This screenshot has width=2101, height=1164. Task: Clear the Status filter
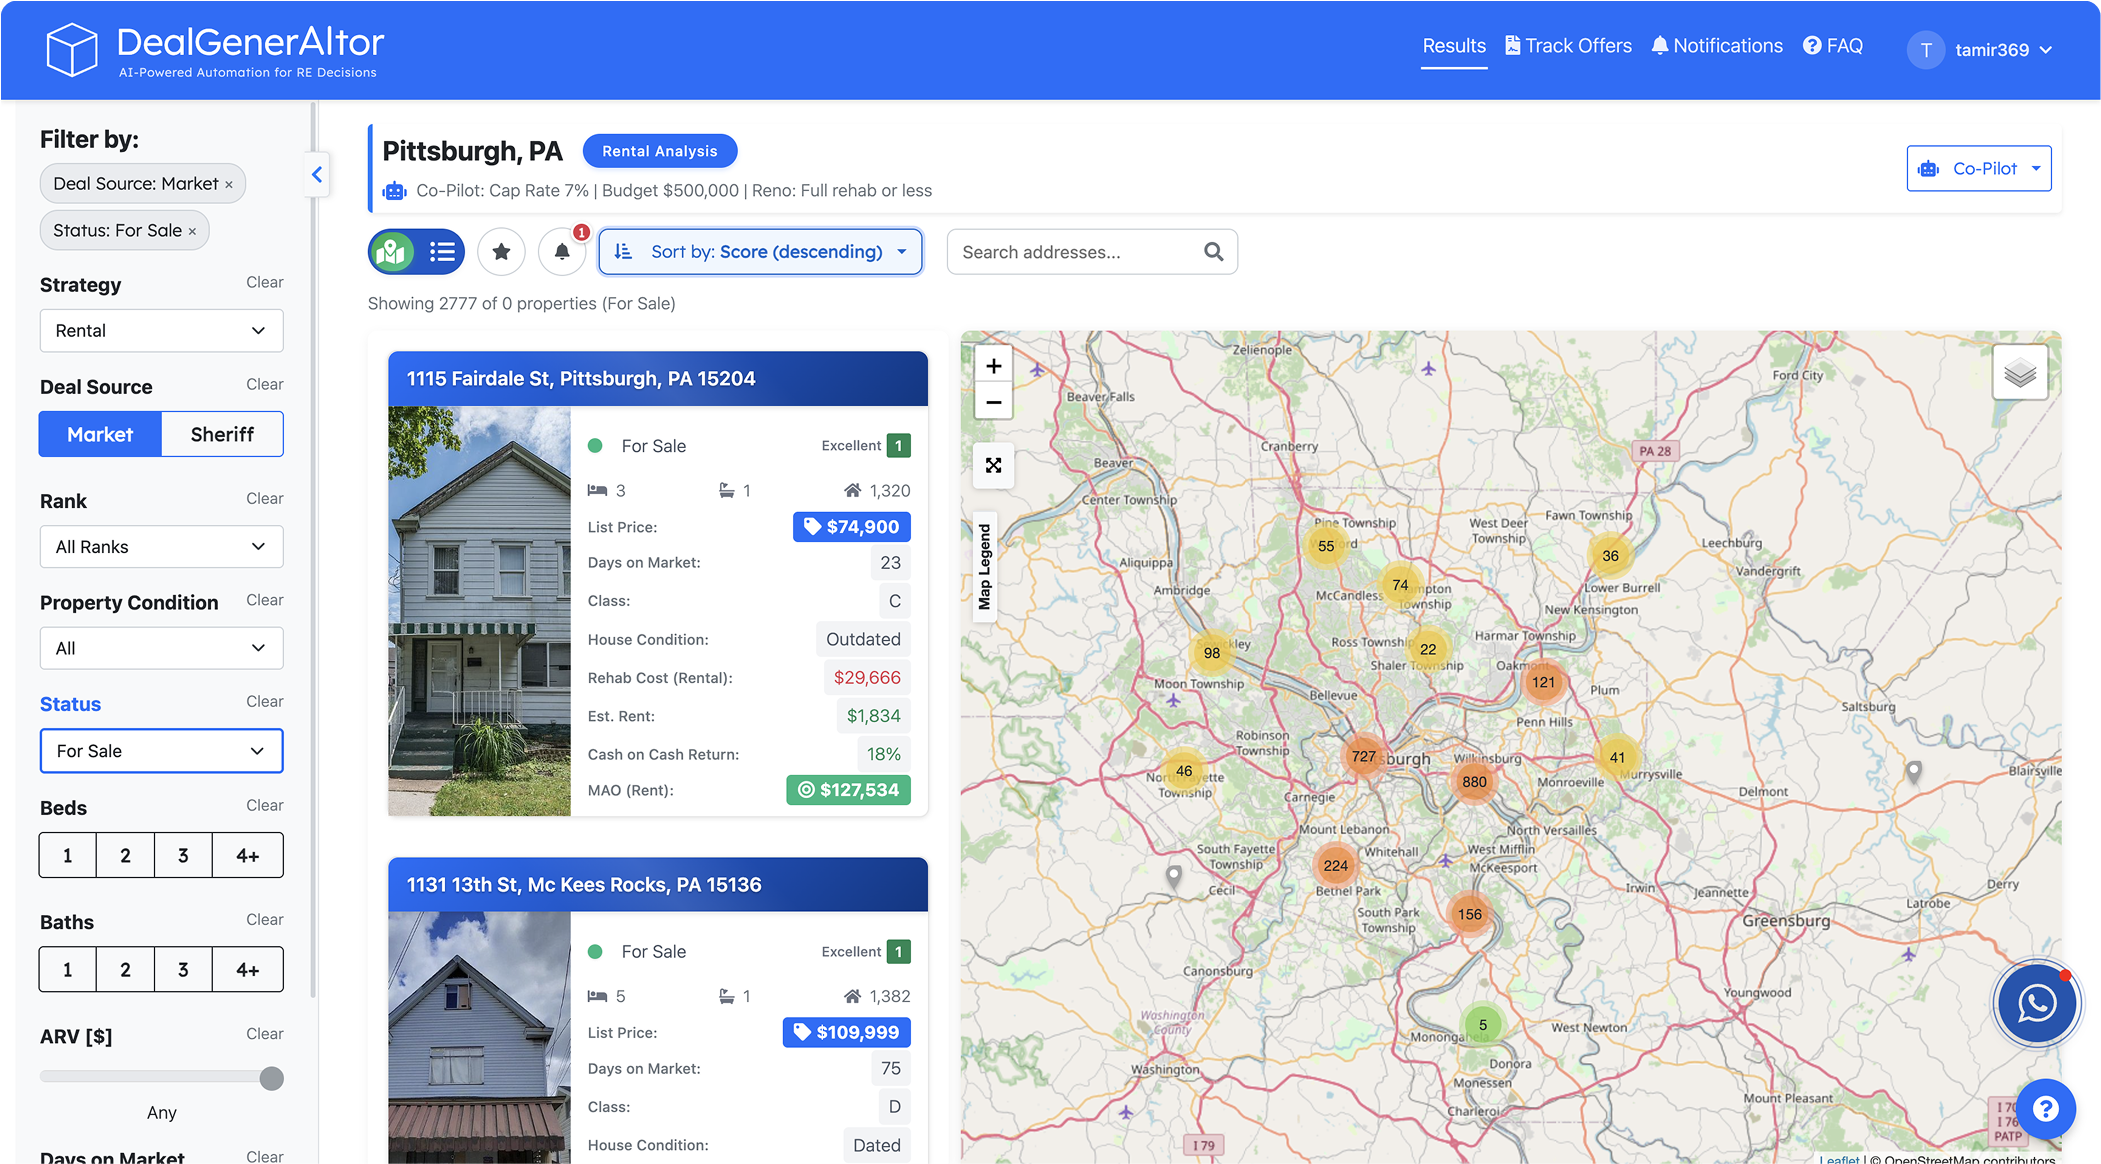264,702
